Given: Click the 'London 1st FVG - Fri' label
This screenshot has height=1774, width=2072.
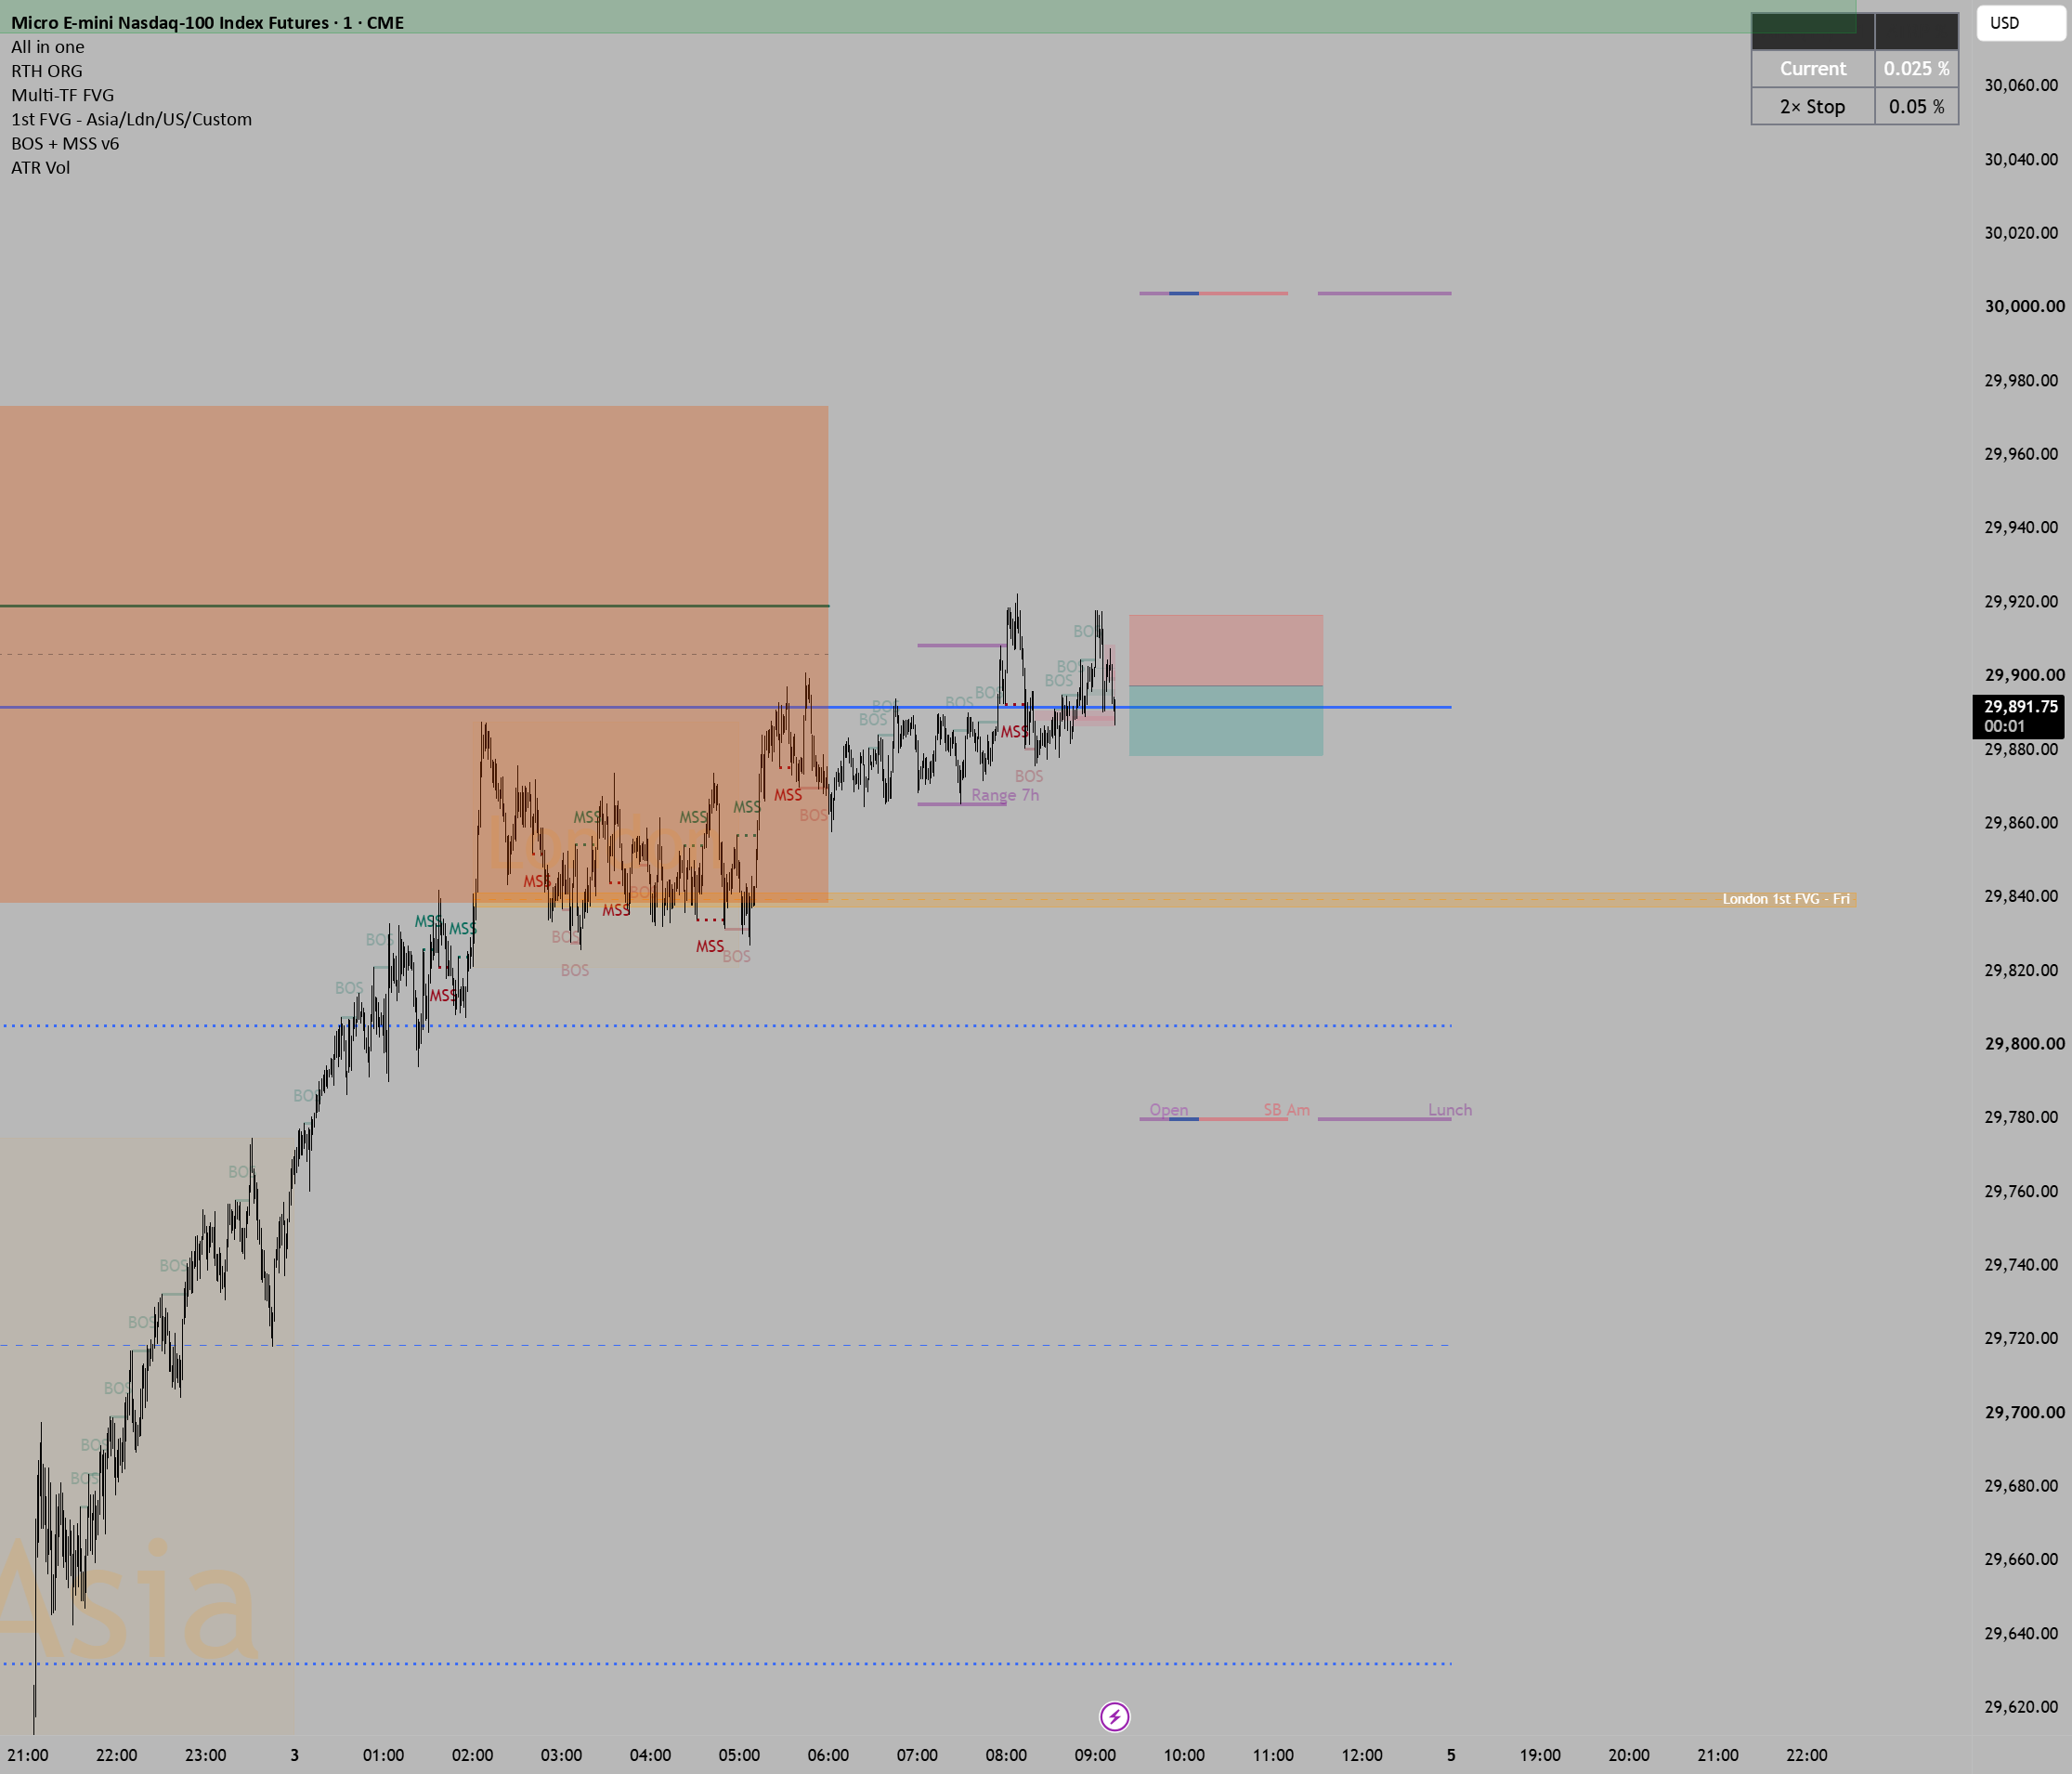Looking at the screenshot, I should [x=1785, y=899].
